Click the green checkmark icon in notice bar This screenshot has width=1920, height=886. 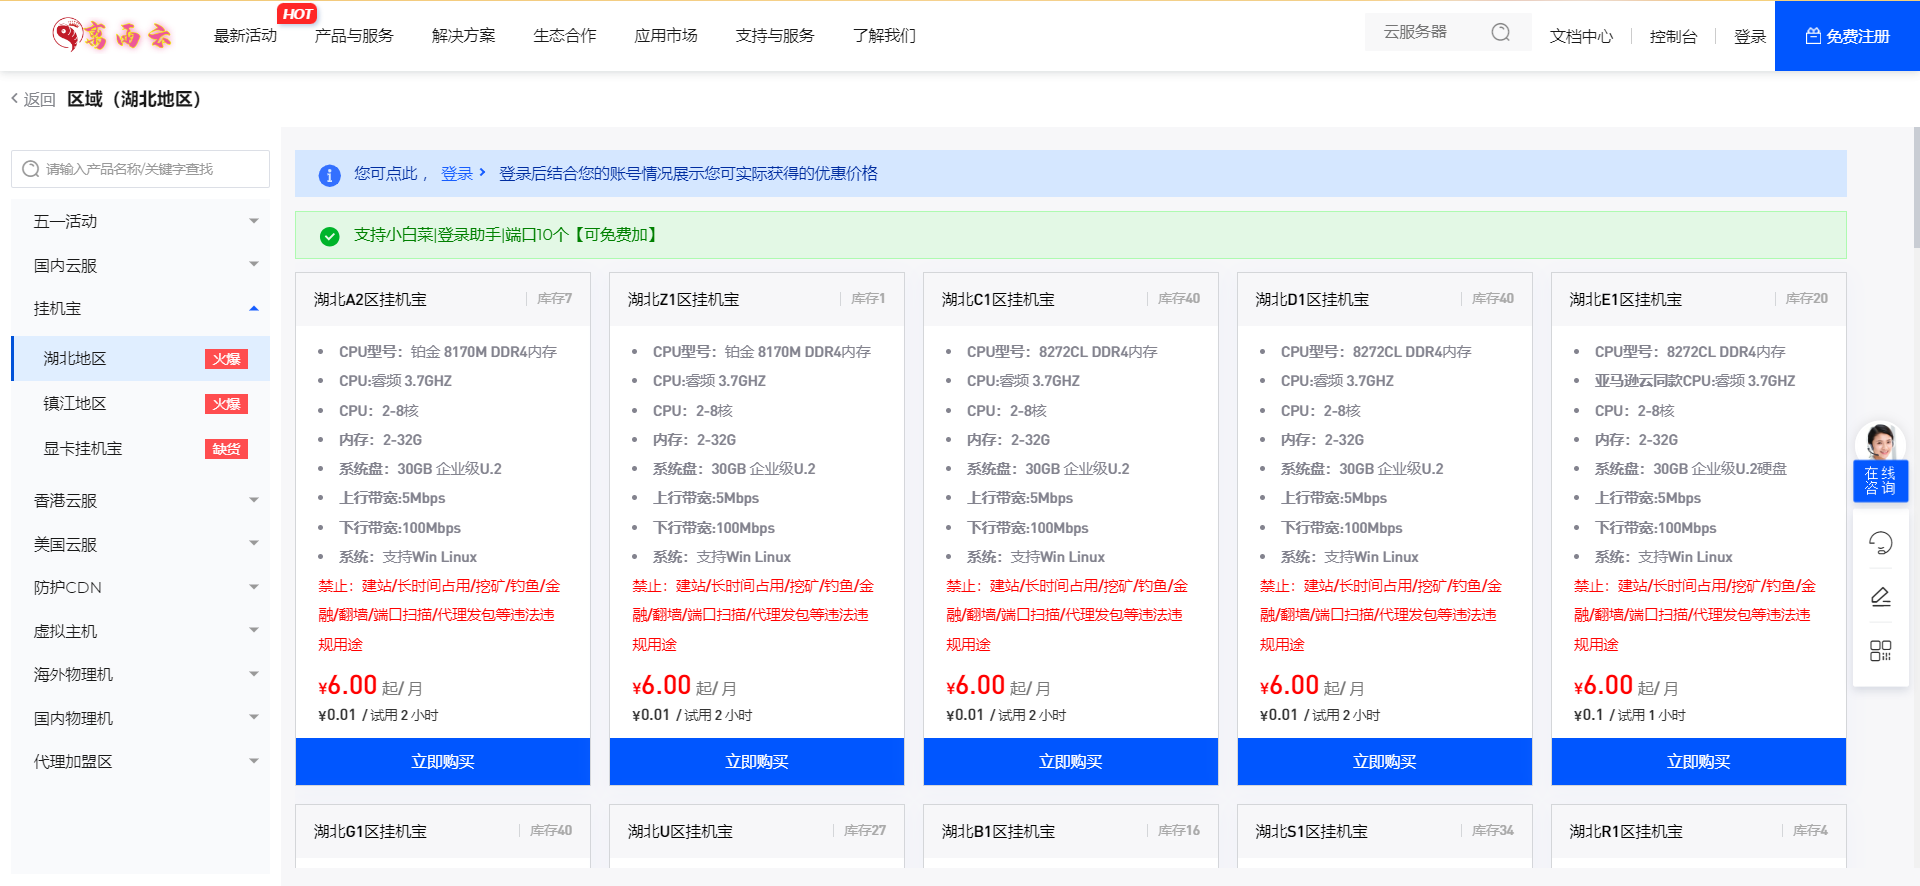coord(329,236)
